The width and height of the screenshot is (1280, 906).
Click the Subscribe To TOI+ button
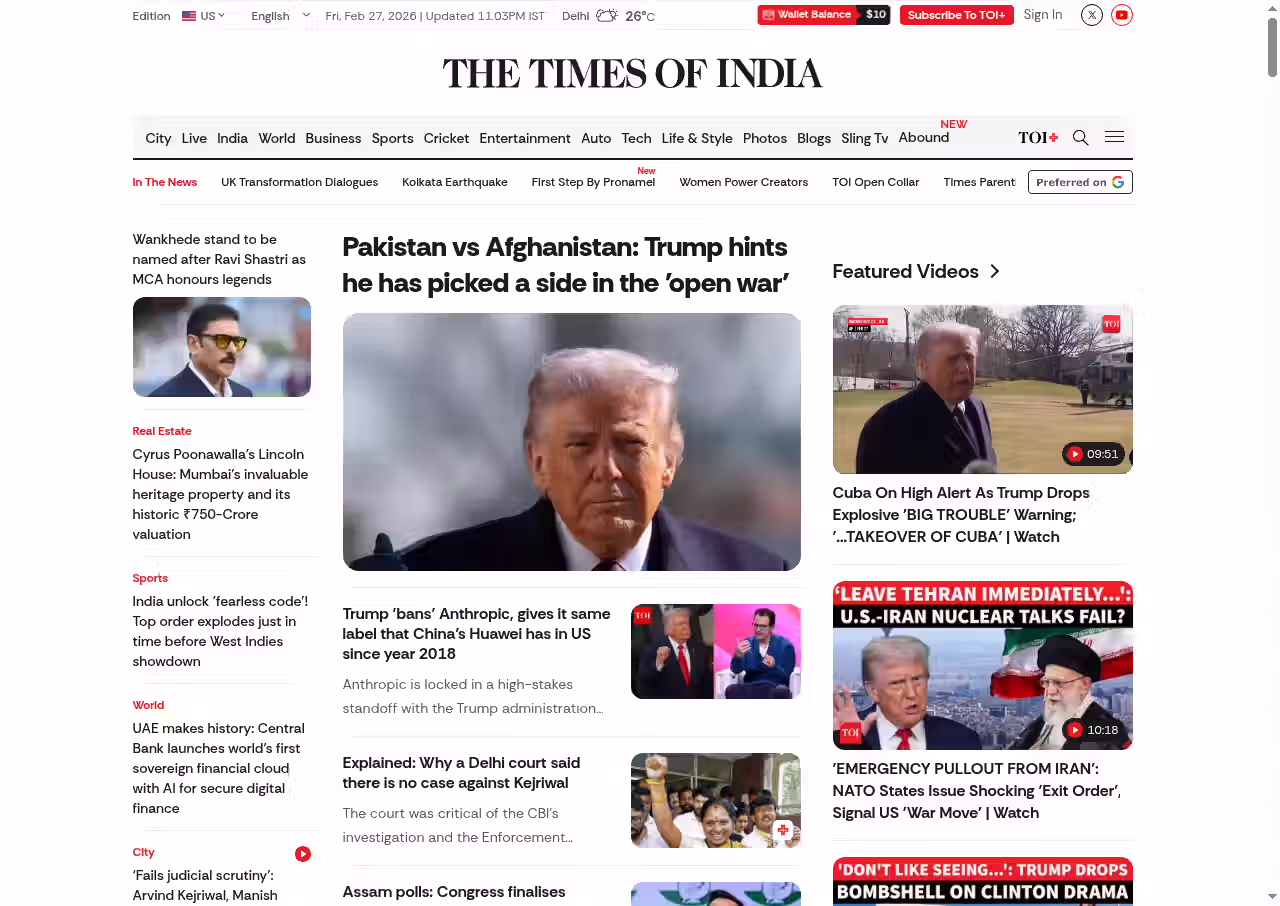pyautogui.click(x=956, y=15)
